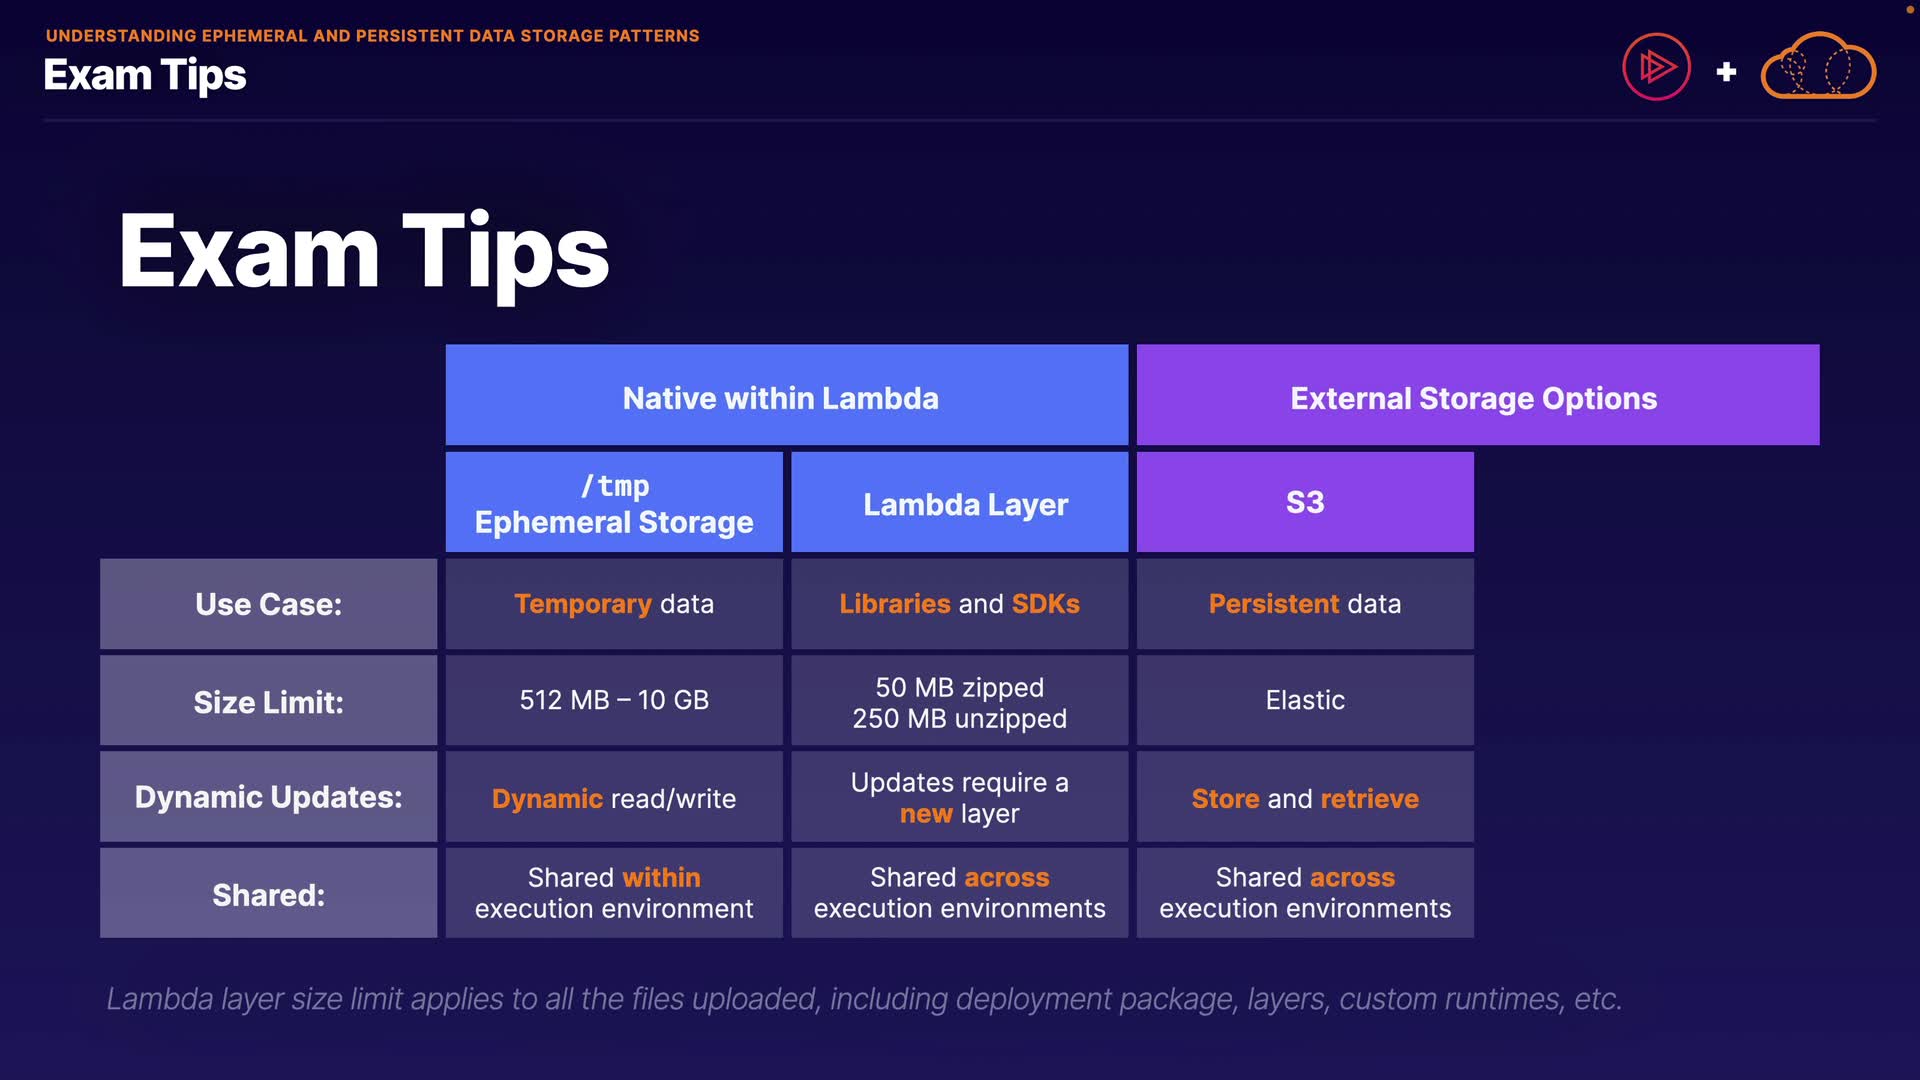Click the 512 MB – 10 GB cell

click(614, 700)
